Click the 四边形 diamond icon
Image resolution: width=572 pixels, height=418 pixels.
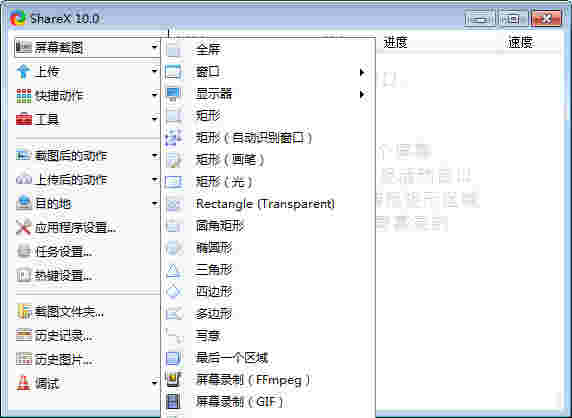173,292
